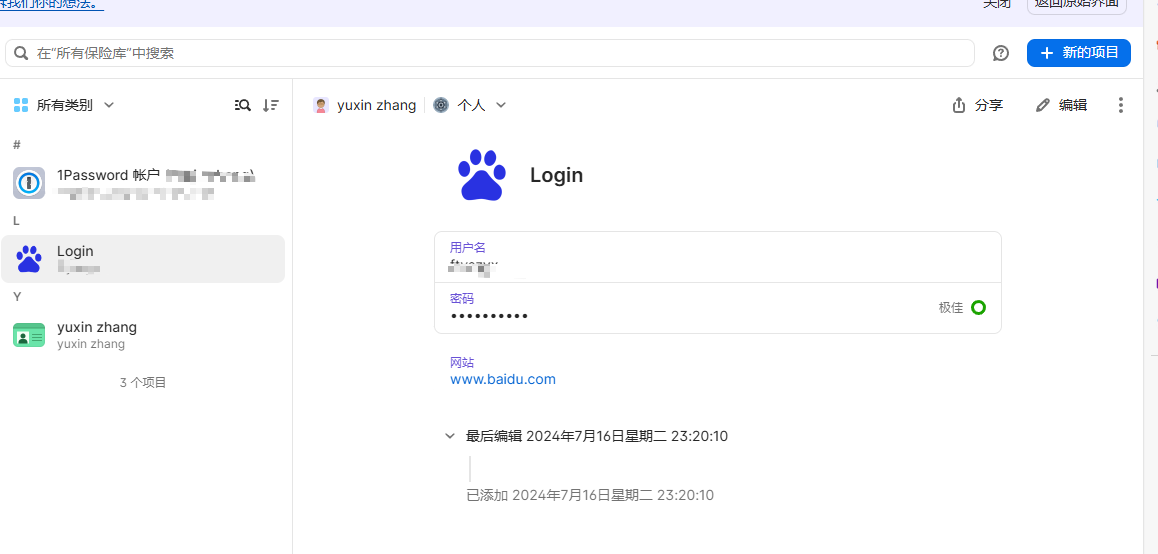The height and width of the screenshot is (554, 1158).
Task: Click the personal vault icon
Action: [x=441, y=105]
